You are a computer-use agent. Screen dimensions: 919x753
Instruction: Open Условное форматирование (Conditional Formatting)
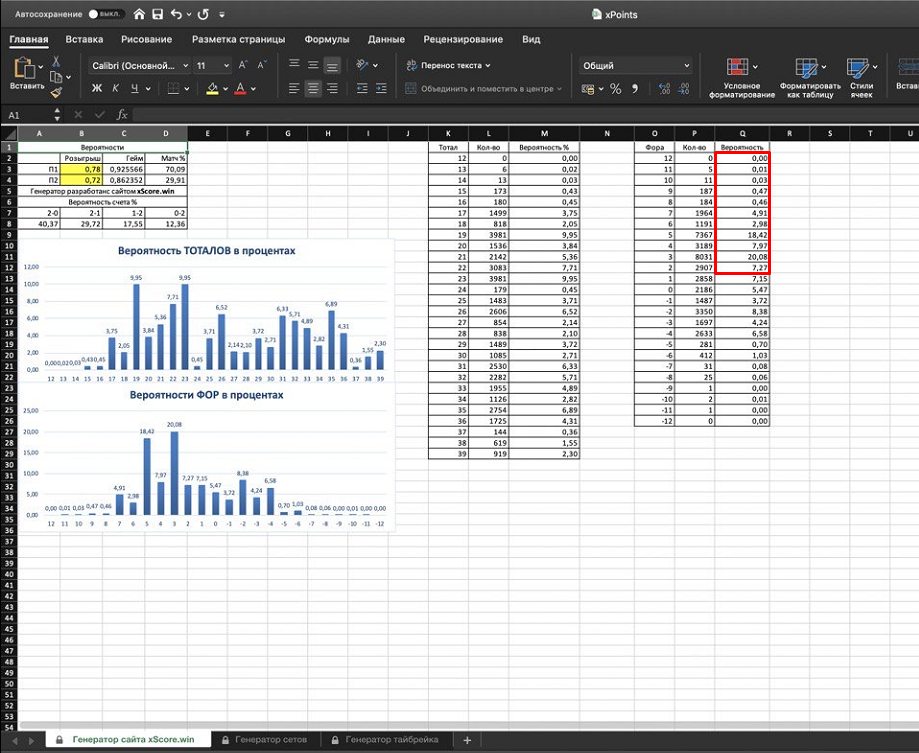click(742, 77)
